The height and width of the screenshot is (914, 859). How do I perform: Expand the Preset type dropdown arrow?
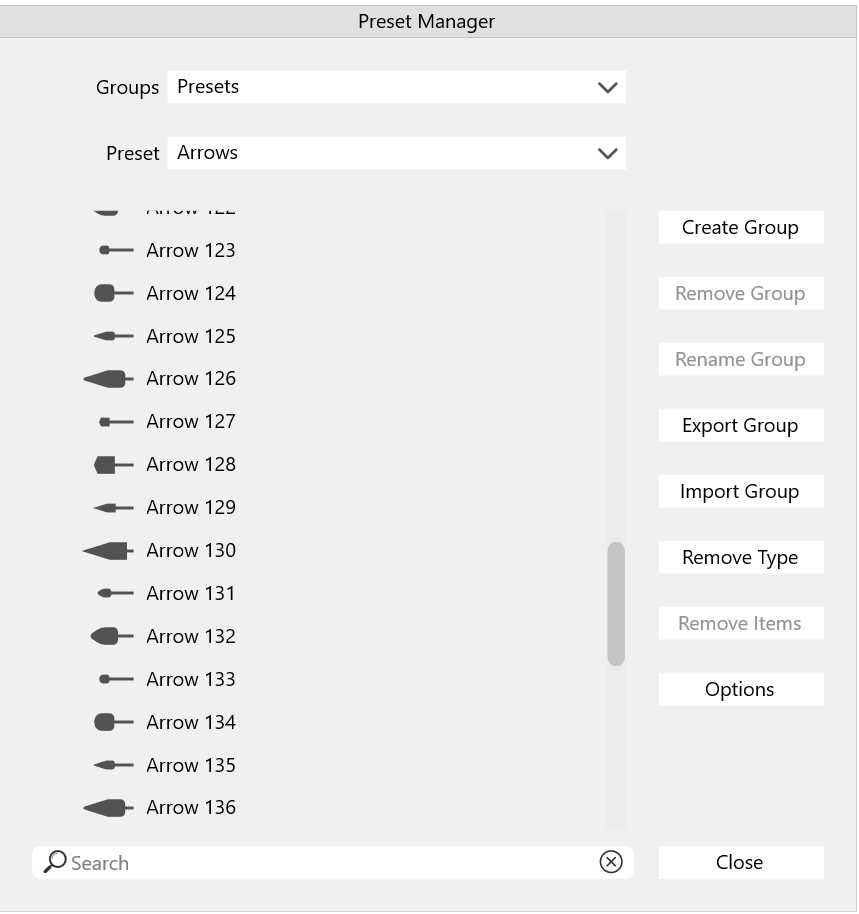(607, 154)
